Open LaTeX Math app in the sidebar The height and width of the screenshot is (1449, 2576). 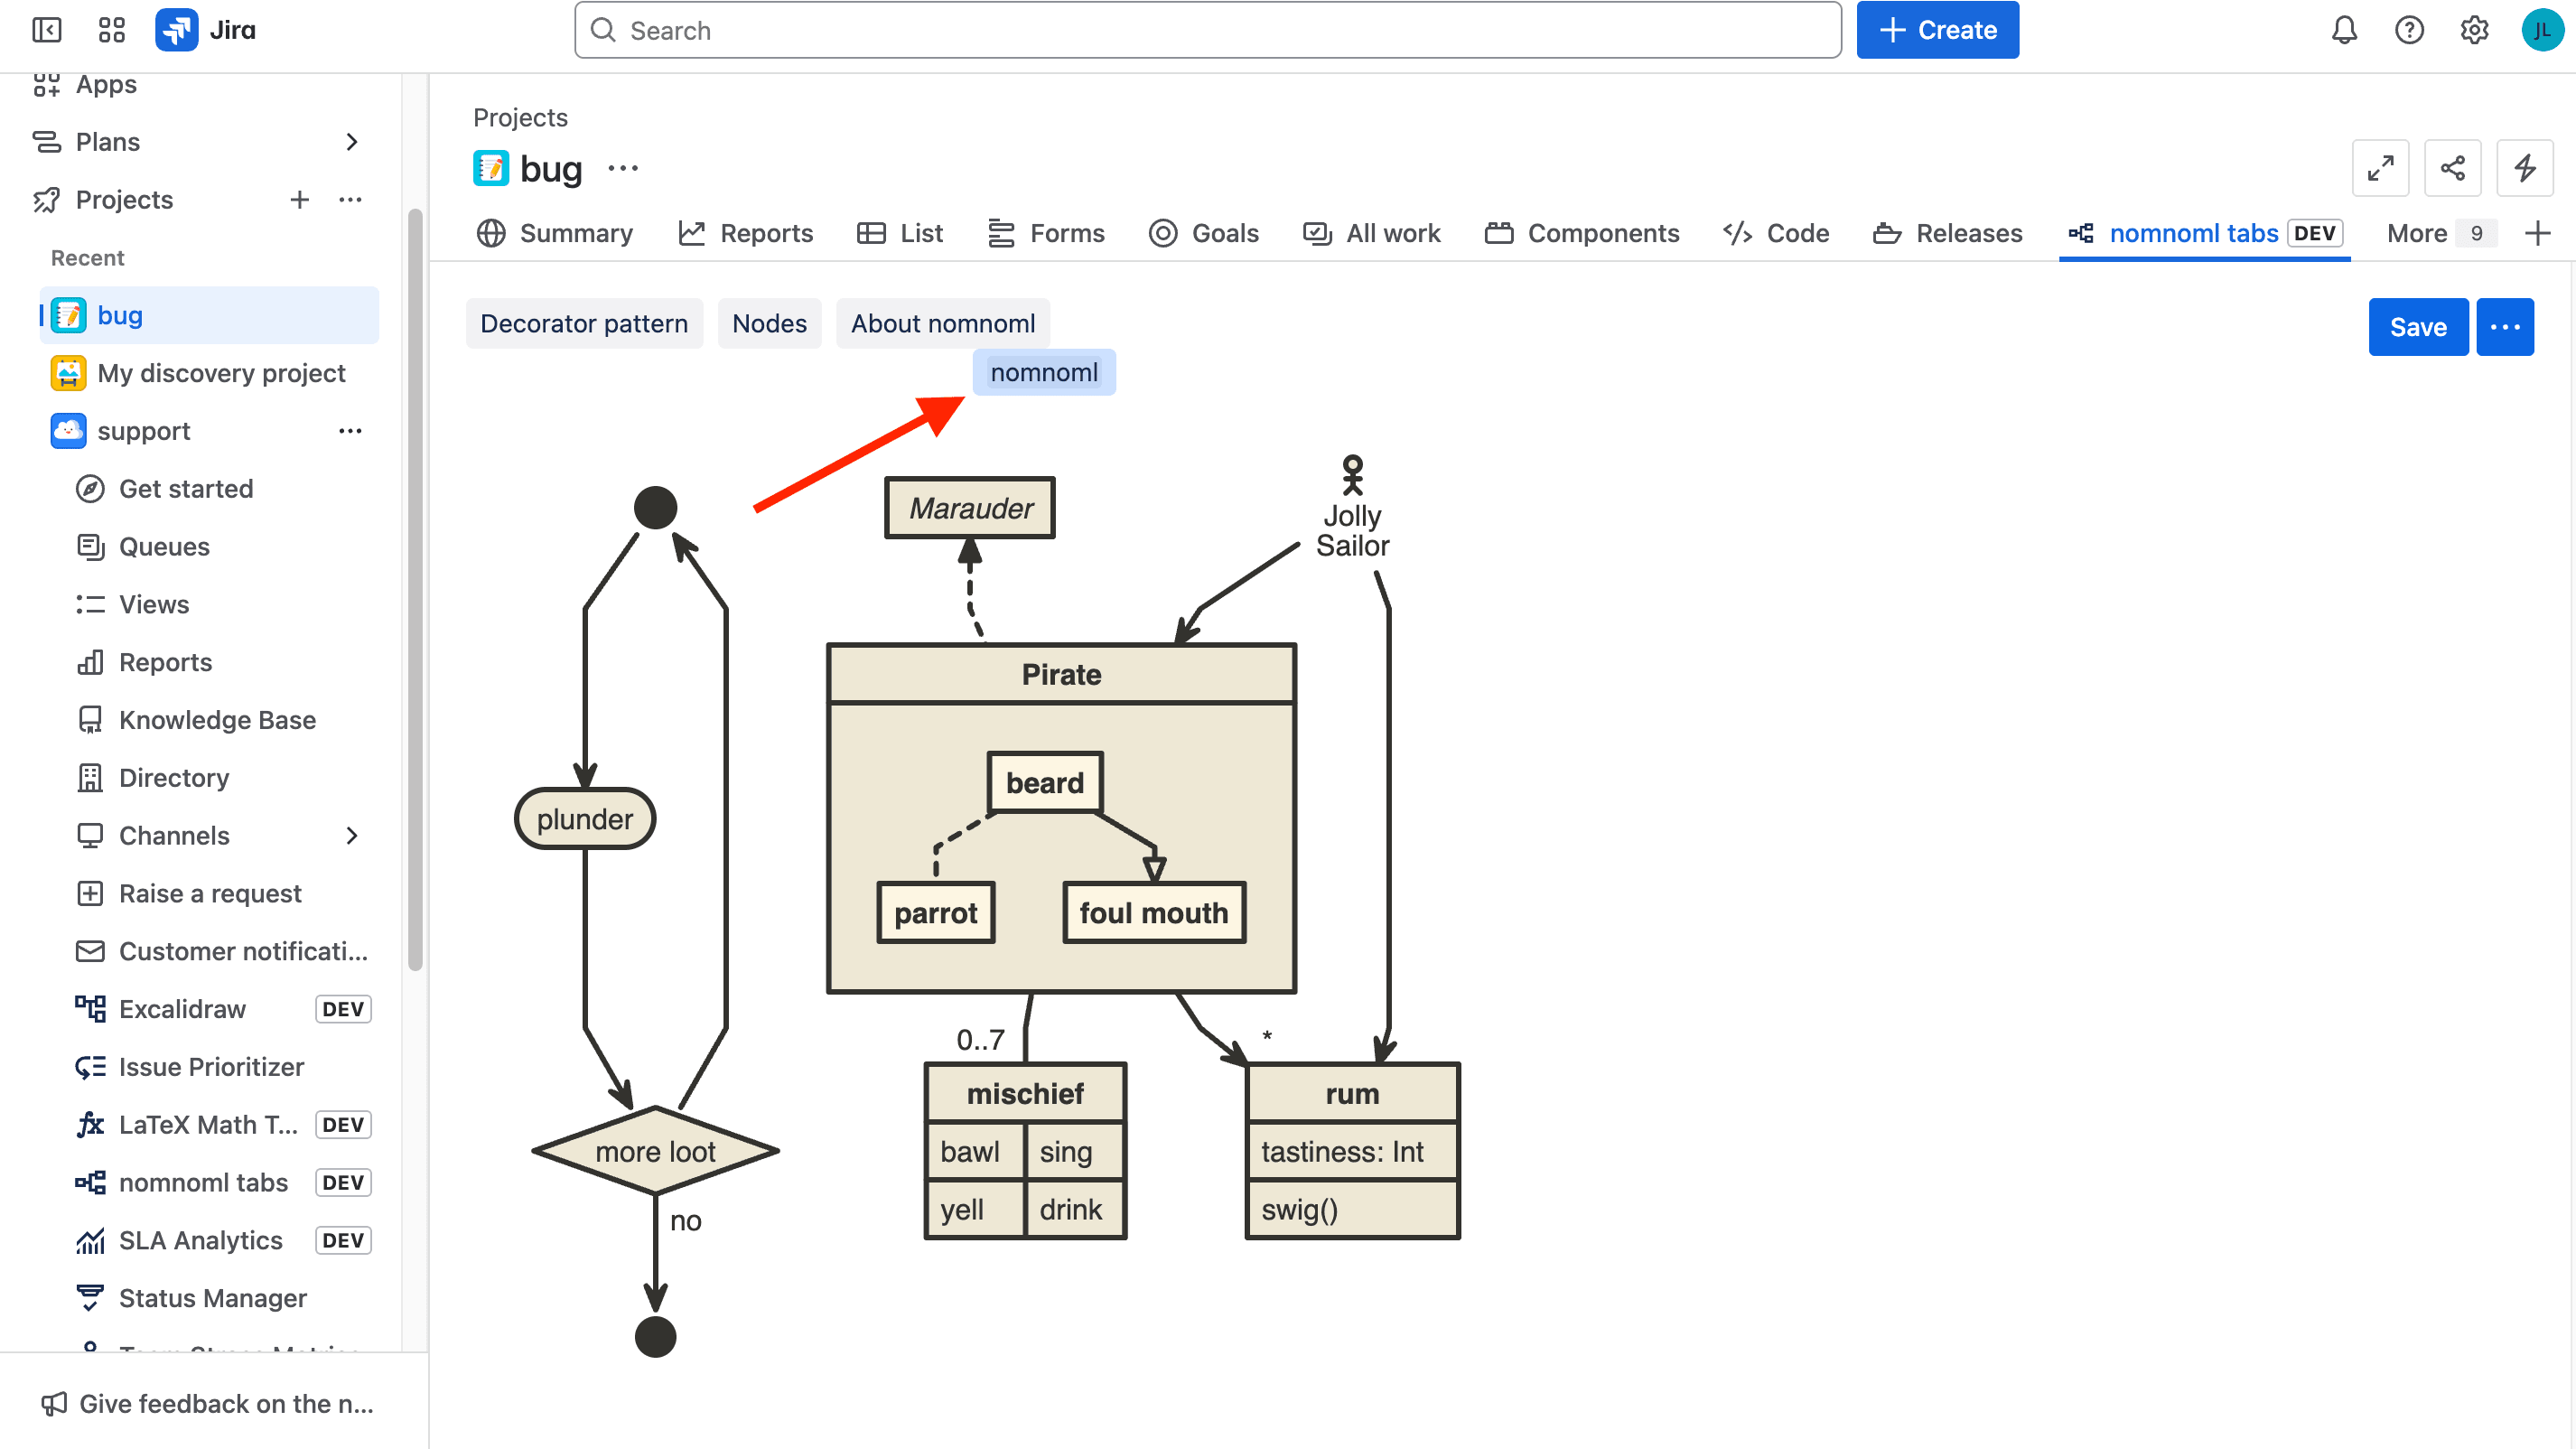point(208,1125)
